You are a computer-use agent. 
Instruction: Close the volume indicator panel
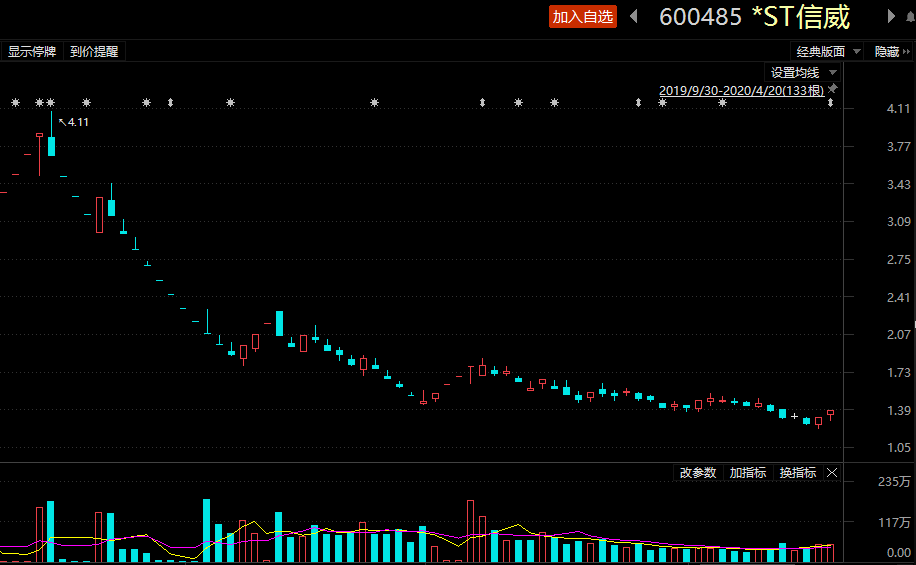[x=832, y=473]
